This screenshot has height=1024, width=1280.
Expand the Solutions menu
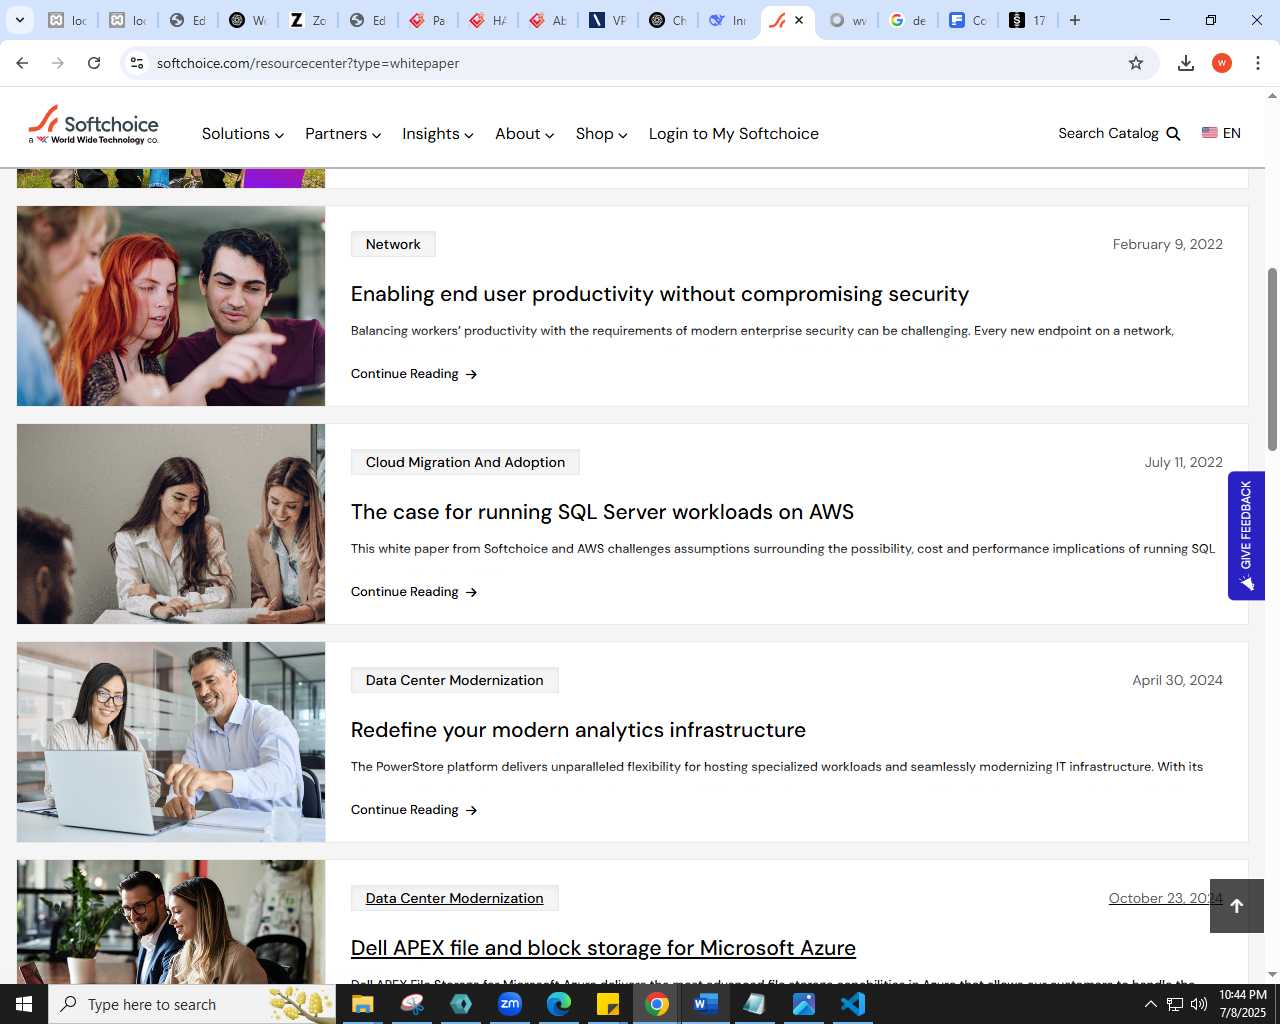(243, 134)
